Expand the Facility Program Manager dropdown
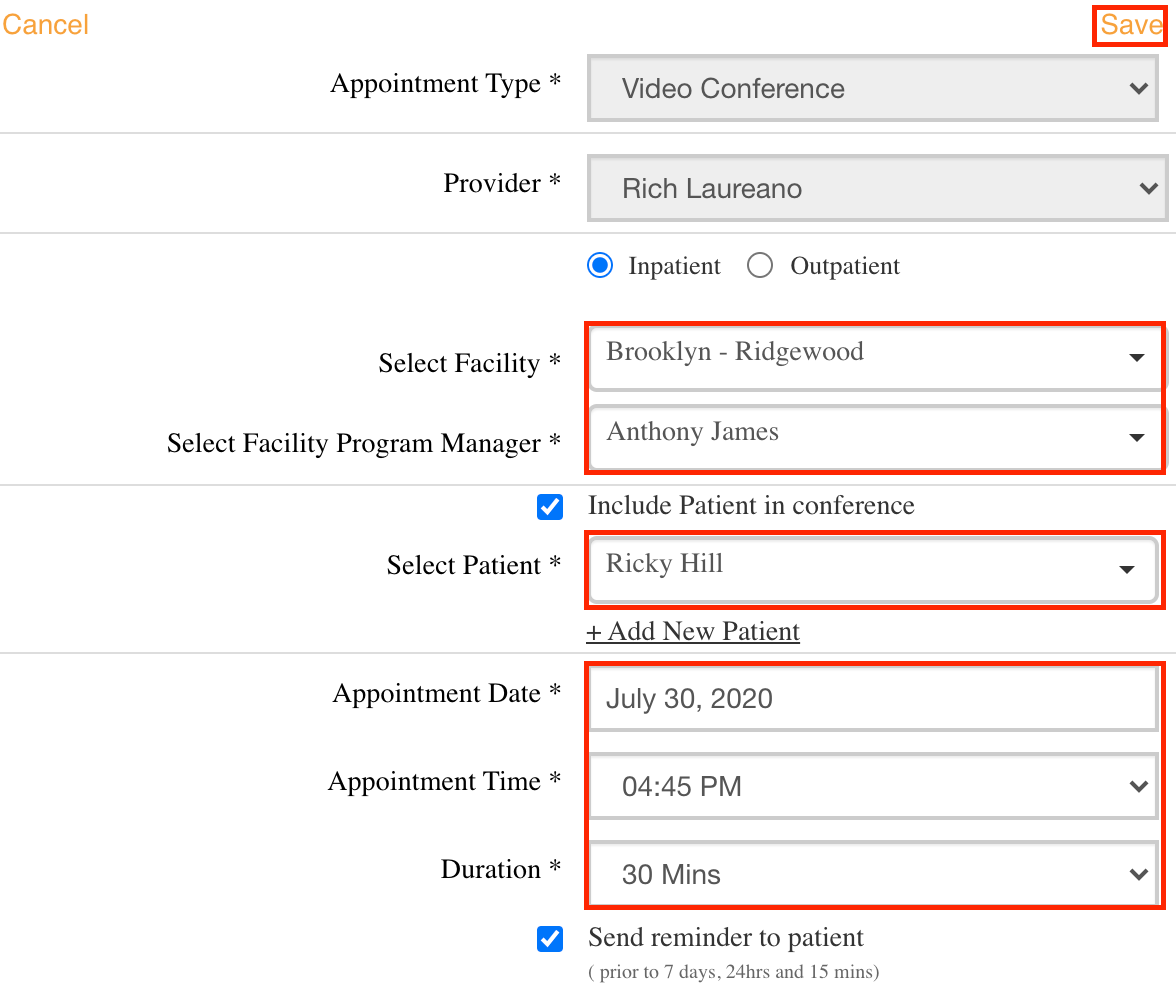The width and height of the screenshot is (1176, 988). point(874,435)
